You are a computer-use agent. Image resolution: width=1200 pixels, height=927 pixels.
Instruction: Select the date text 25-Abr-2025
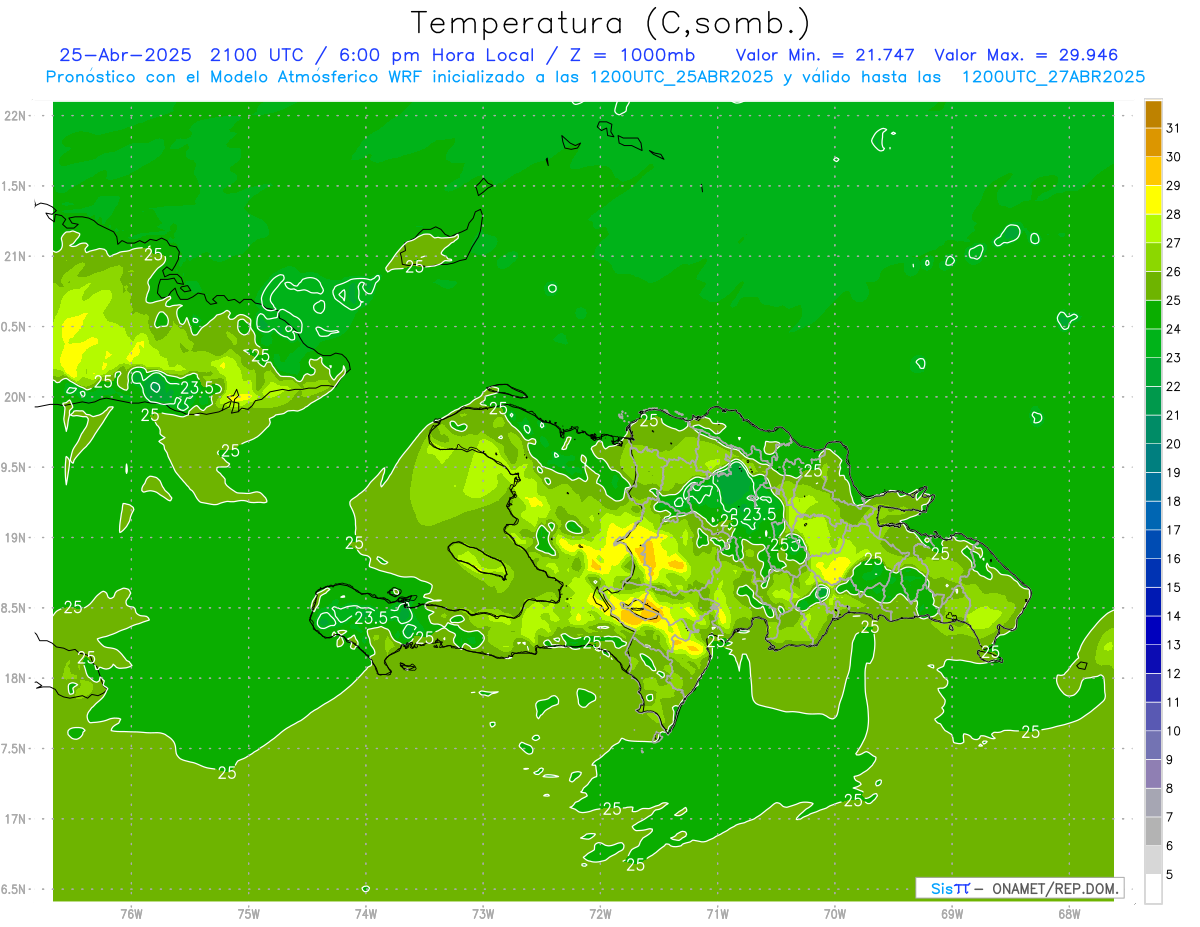click(x=125, y=55)
